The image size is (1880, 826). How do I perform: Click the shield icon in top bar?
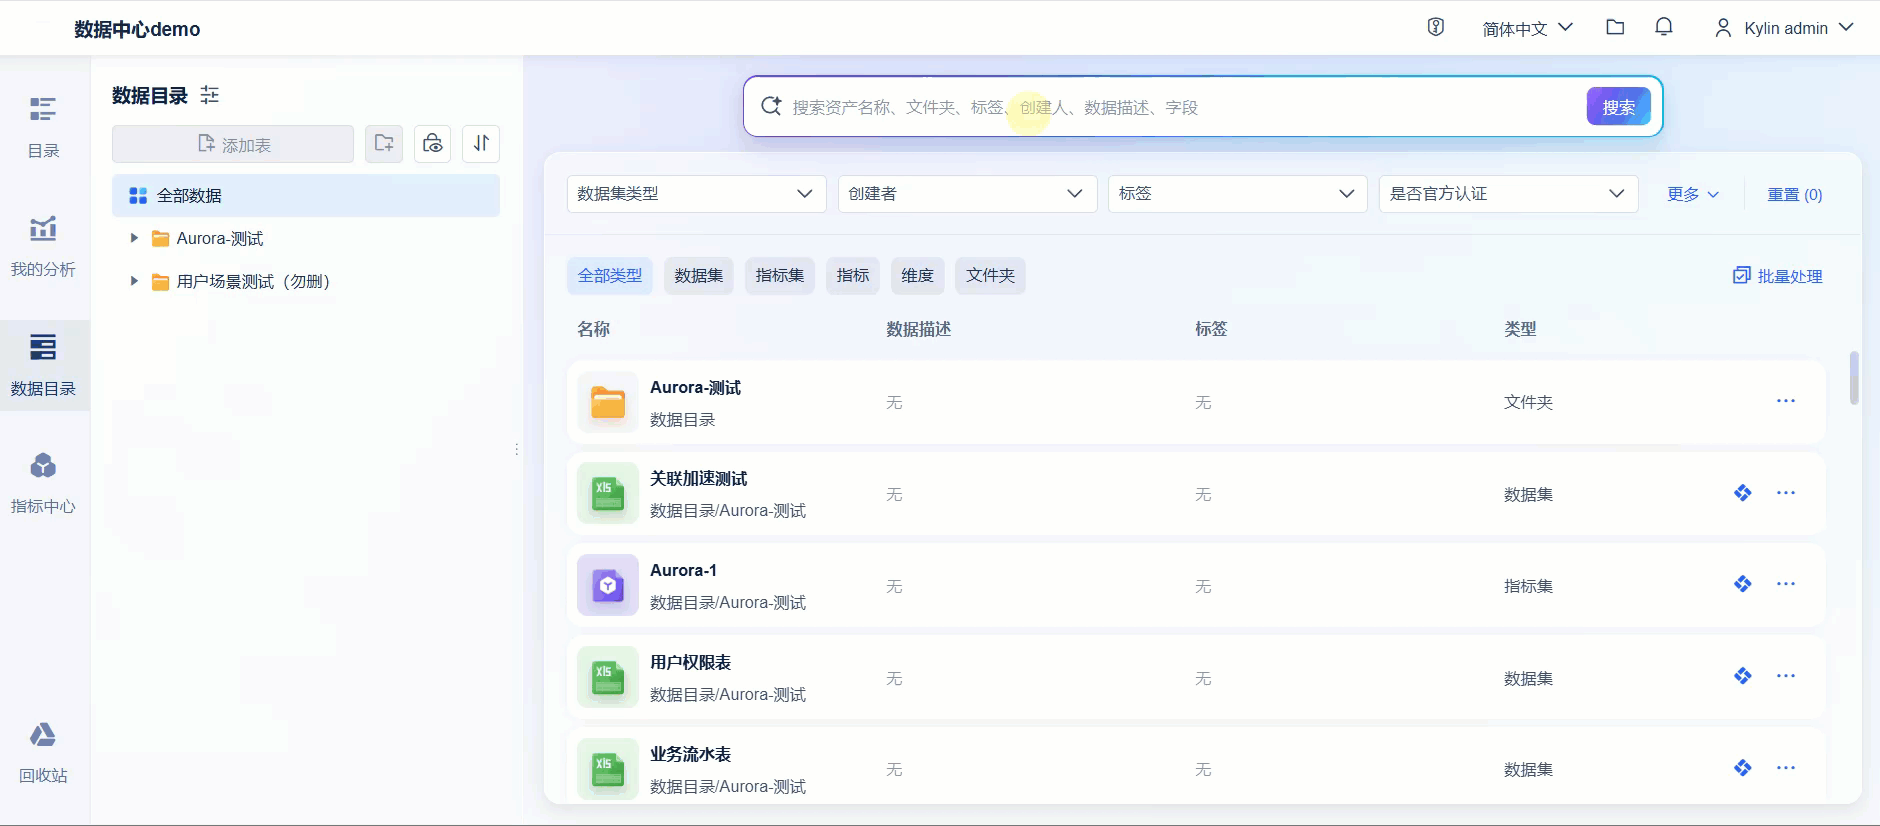pyautogui.click(x=1435, y=28)
